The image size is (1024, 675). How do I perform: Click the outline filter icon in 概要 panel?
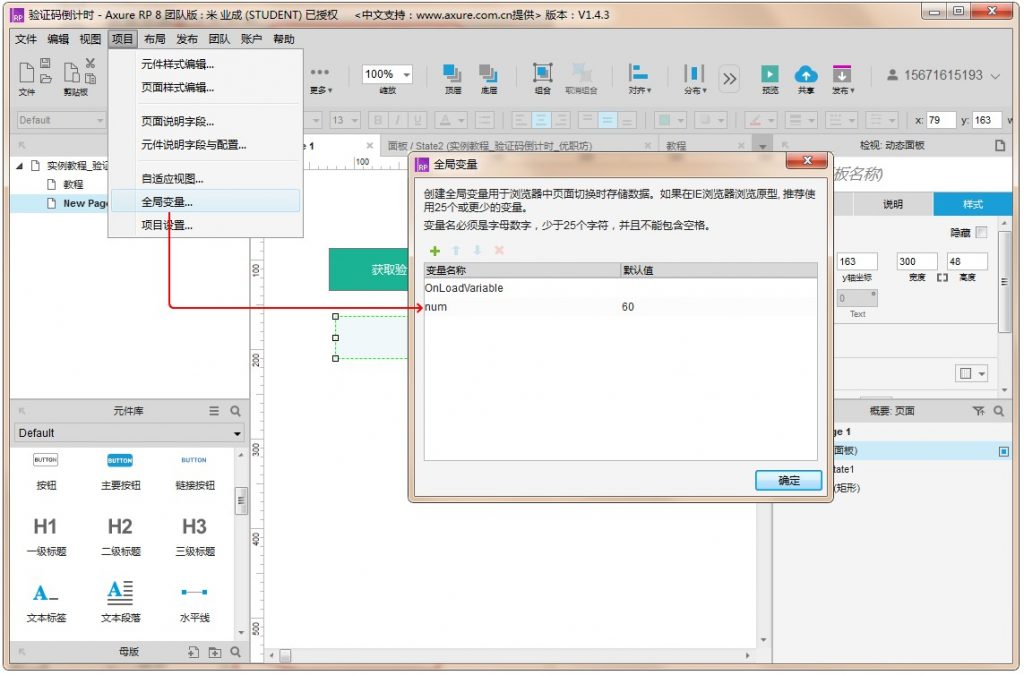[x=978, y=411]
